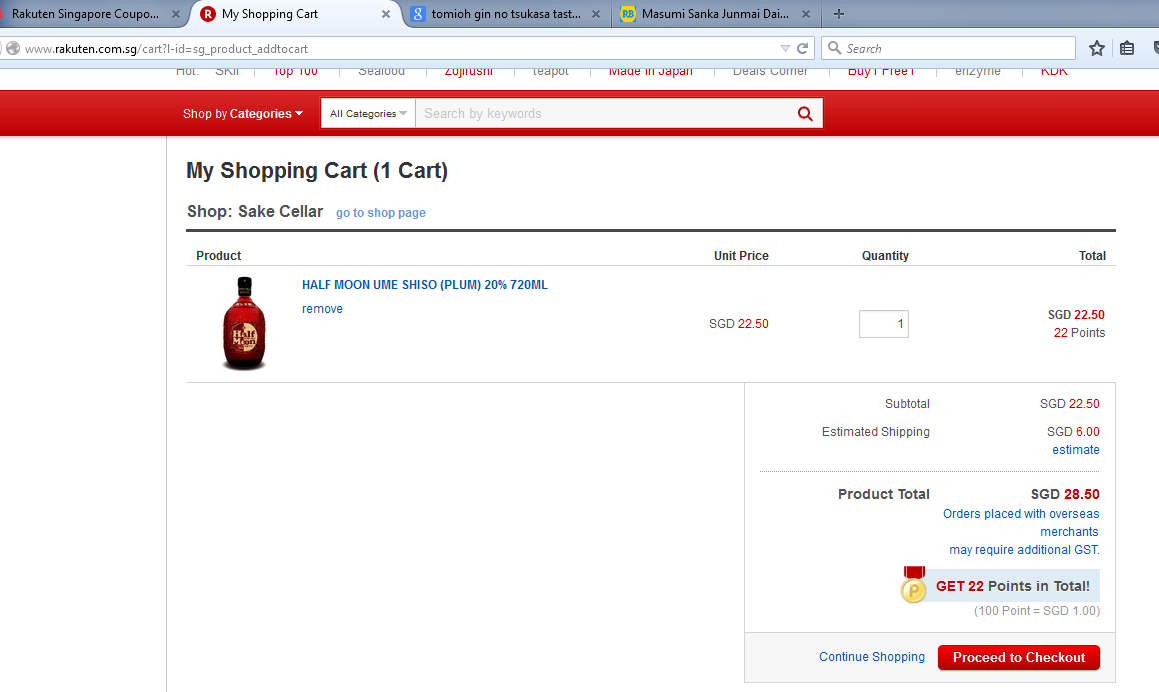Switch to Masumi Sanka Junmai Dai tab
The image size is (1159, 692).
715,14
